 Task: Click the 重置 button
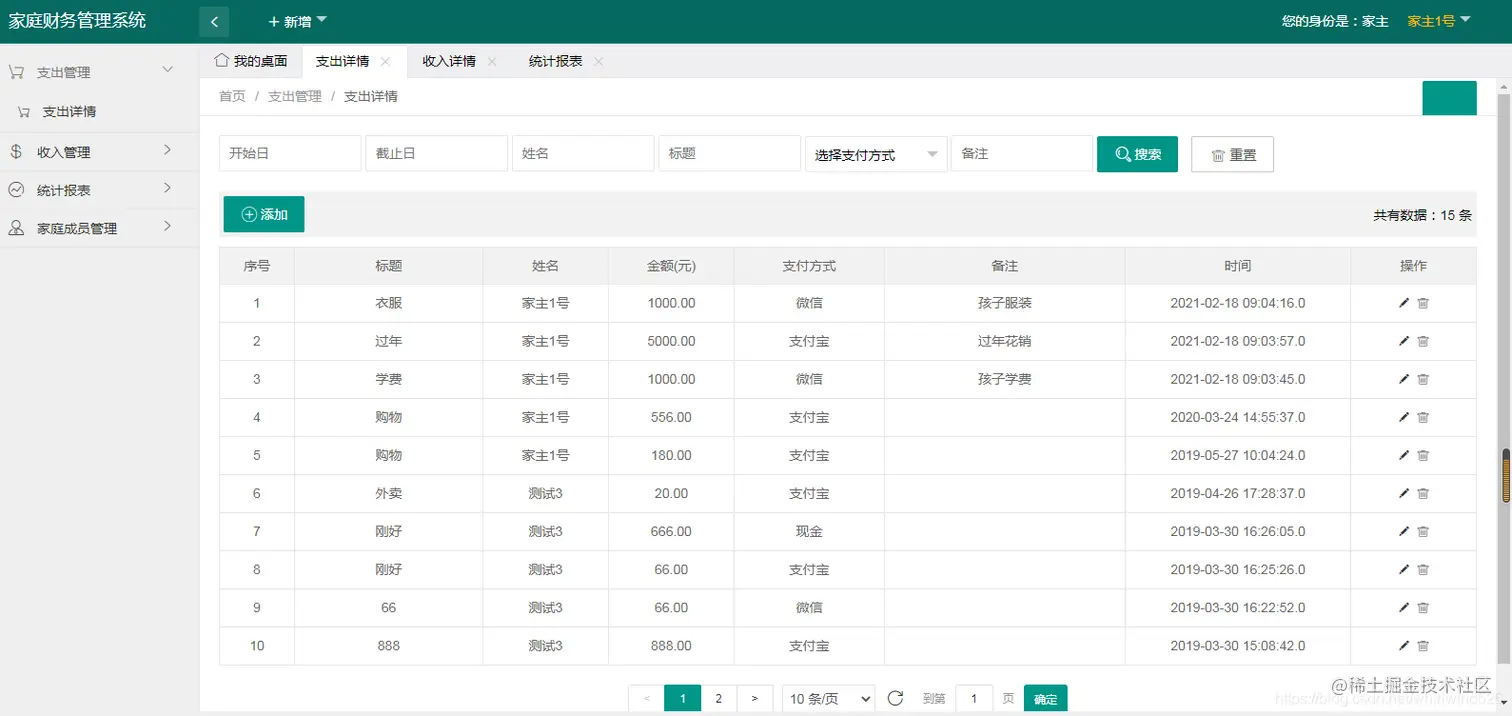click(1232, 154)
